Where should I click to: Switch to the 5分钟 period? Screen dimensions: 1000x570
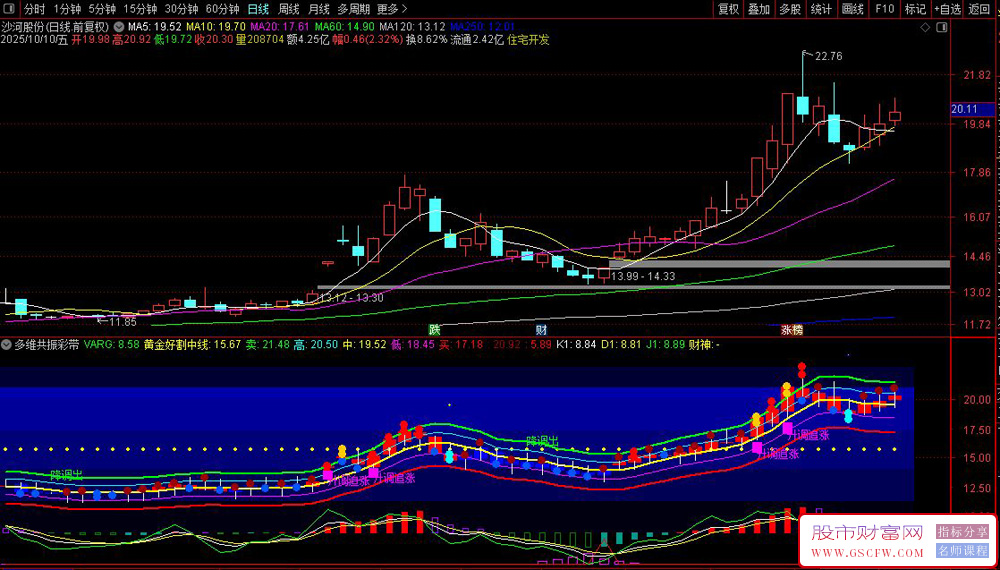tap(102, 9)
